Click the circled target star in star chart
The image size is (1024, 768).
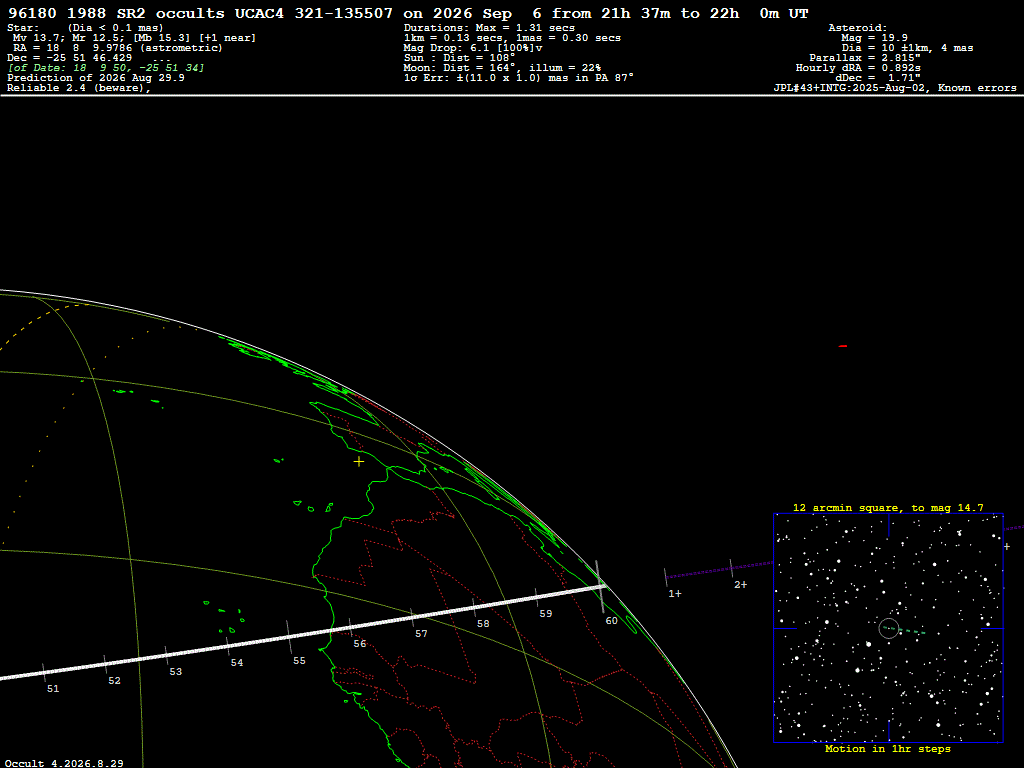pos(889,628)
